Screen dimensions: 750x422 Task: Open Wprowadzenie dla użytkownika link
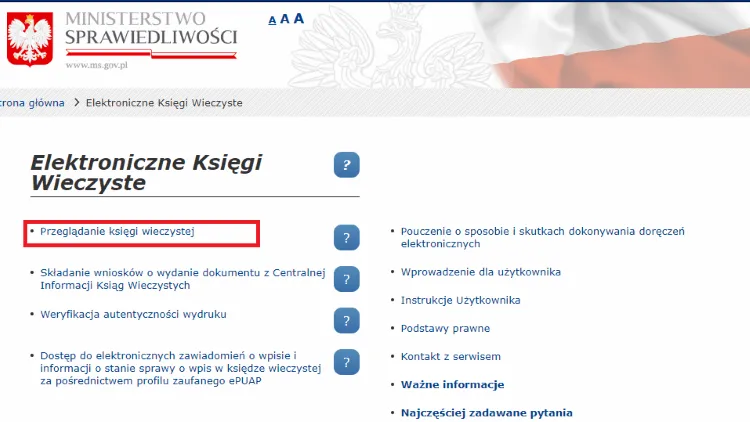481,272
